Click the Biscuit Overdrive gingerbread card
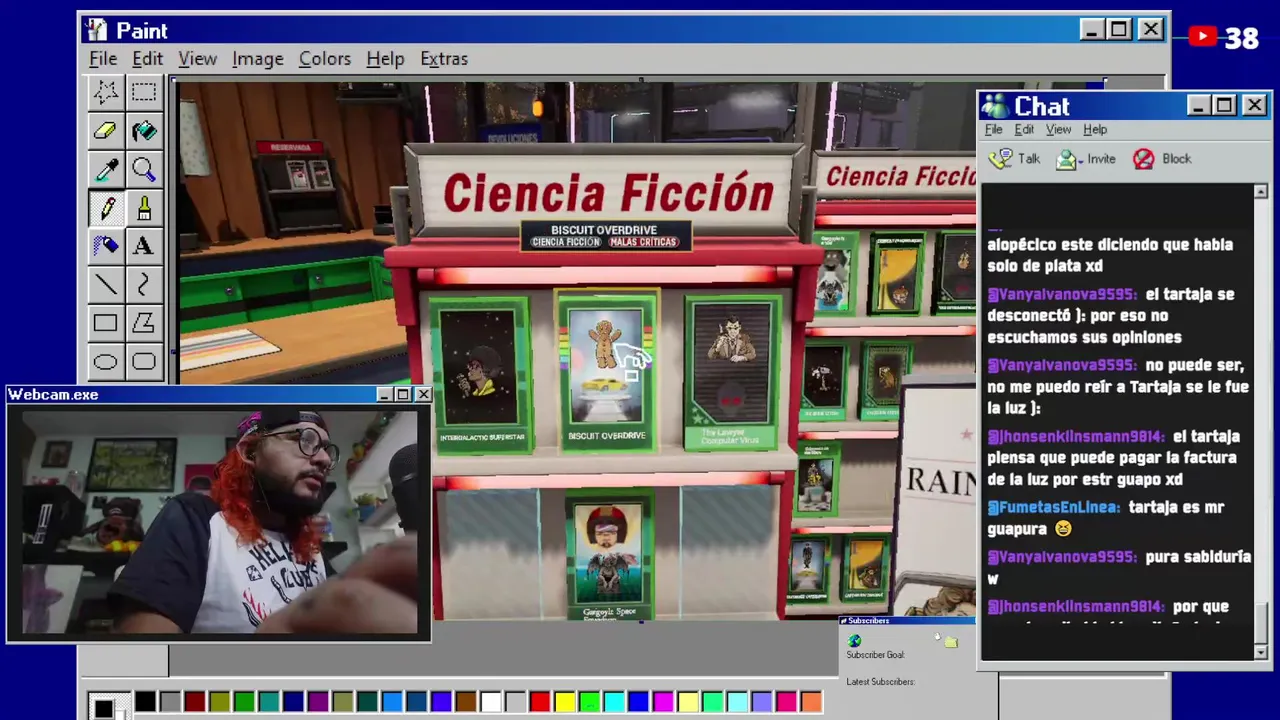Image resolution: width=1280 pixels, height=720 pixels. (606, 371)
